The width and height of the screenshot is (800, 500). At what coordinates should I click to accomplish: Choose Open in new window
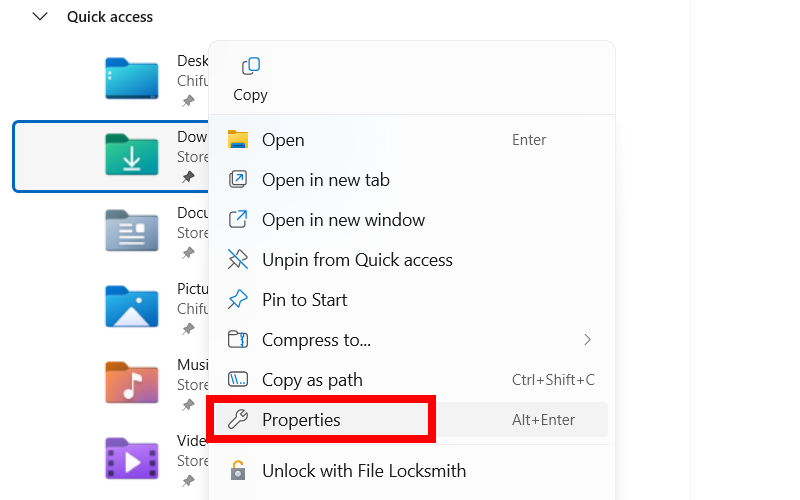tap(343, 220)
